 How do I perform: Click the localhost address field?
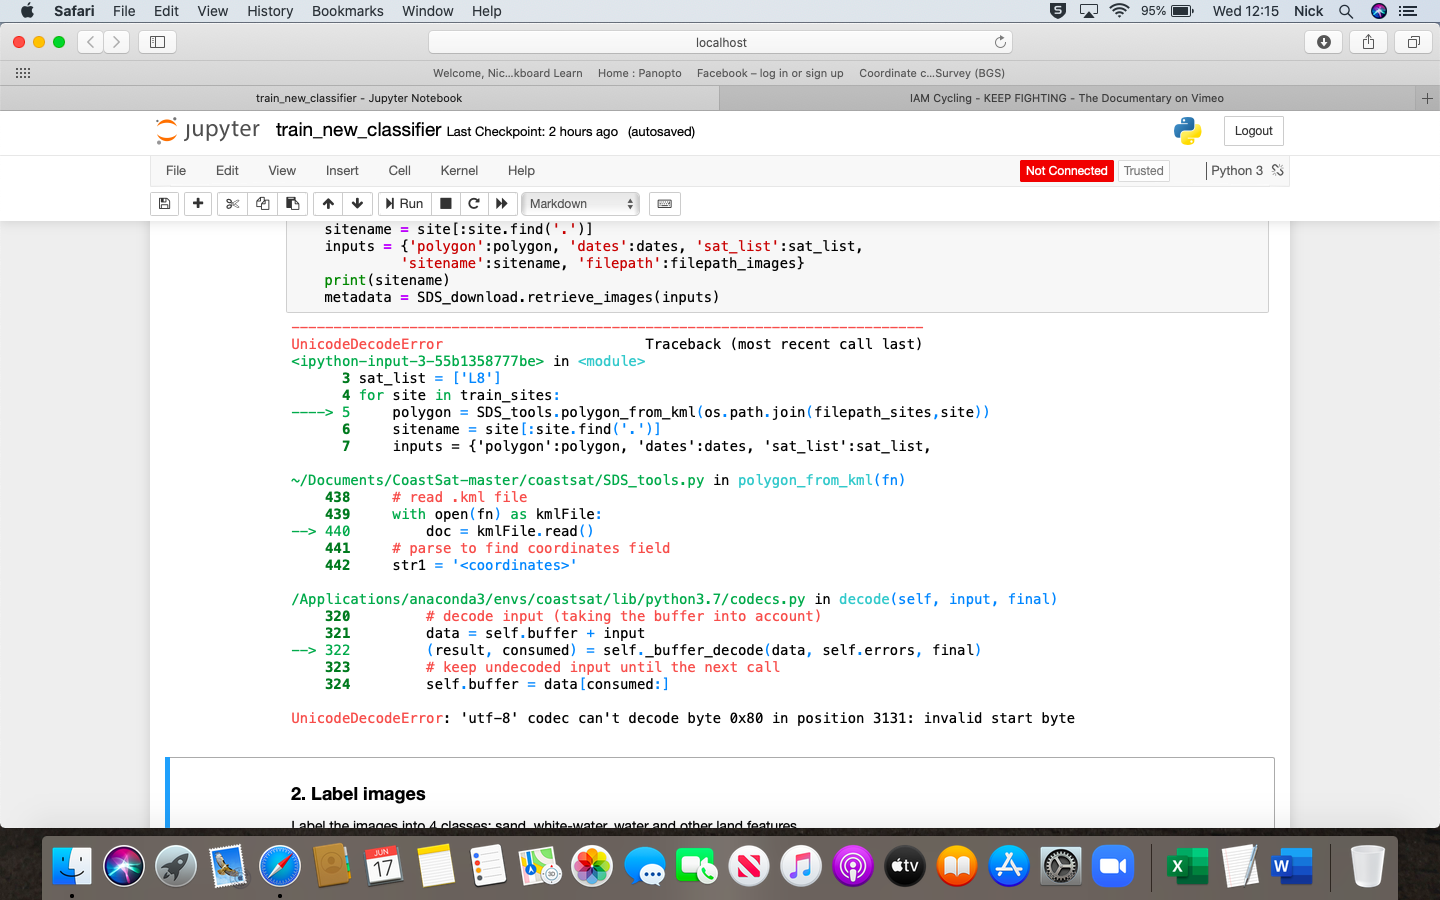(719, 42)
